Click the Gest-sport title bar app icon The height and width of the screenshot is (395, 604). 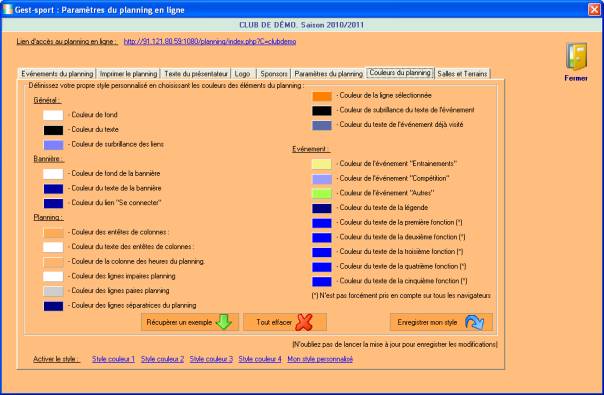tap(8, 10)
